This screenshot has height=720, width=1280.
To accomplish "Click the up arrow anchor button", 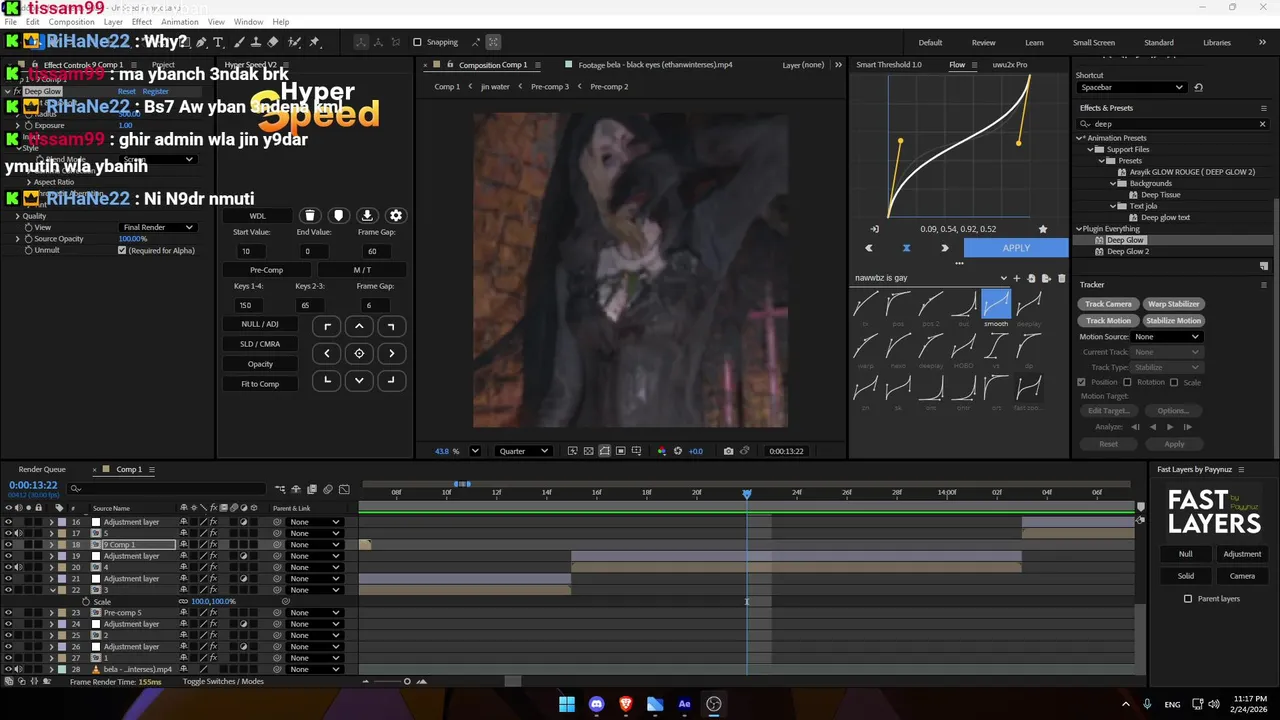I will tap(359, 326).
